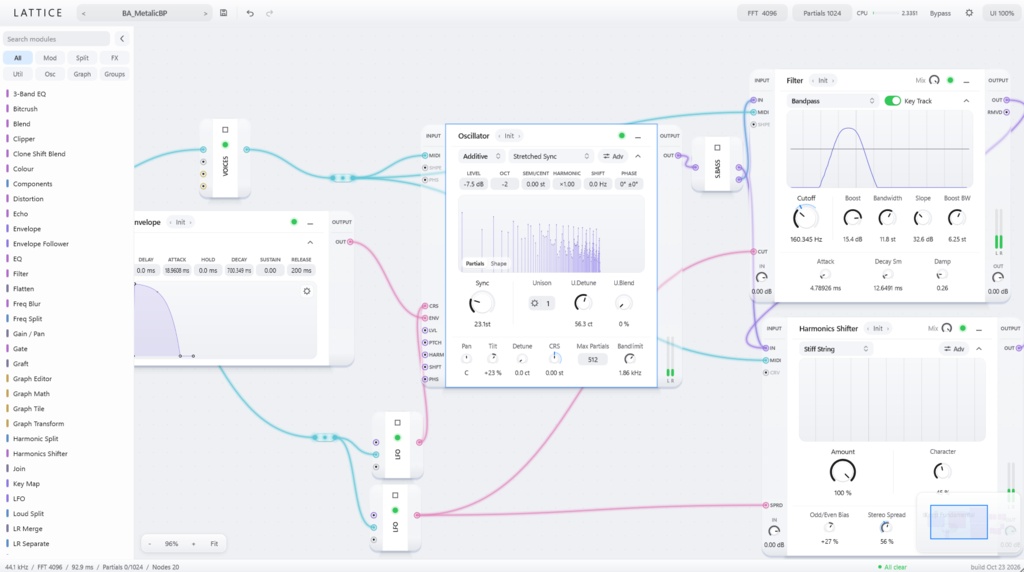Redo the last undone action

point(269,13)
